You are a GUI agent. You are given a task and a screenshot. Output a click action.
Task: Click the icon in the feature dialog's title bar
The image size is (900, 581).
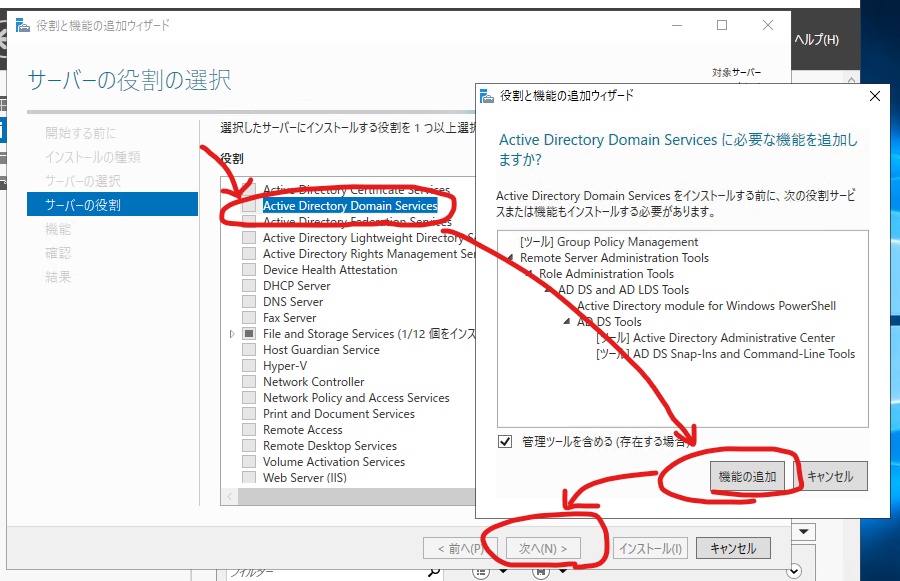487,96
